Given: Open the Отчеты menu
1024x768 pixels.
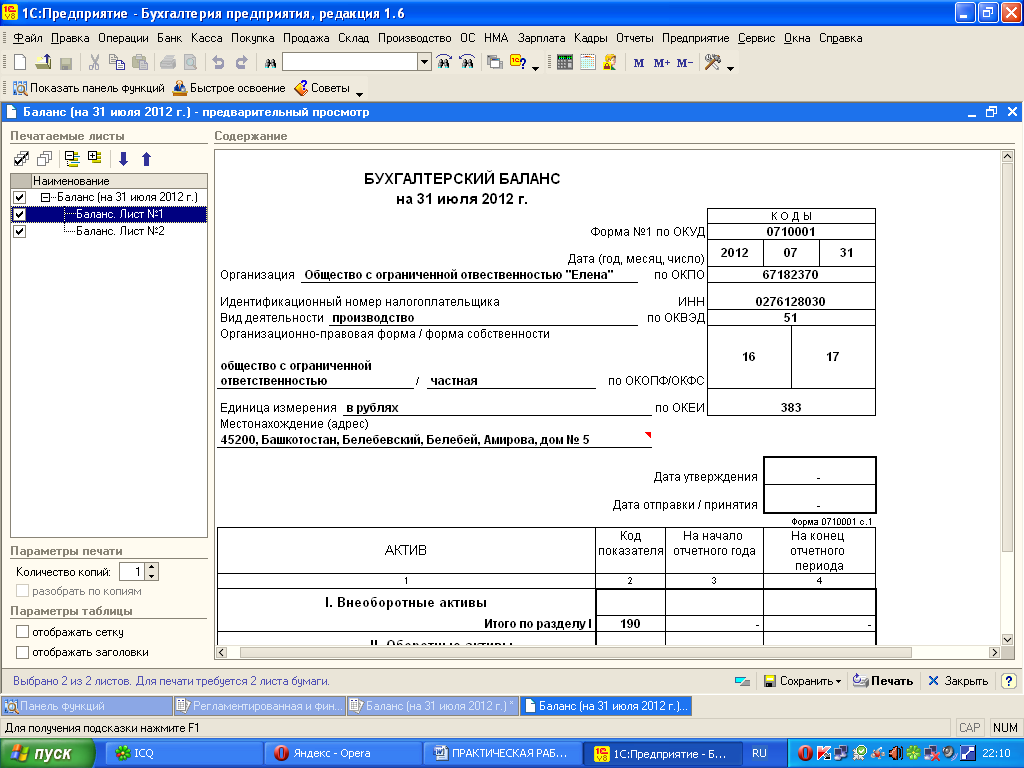Looking at the screenshot, I should coord(635,38).
